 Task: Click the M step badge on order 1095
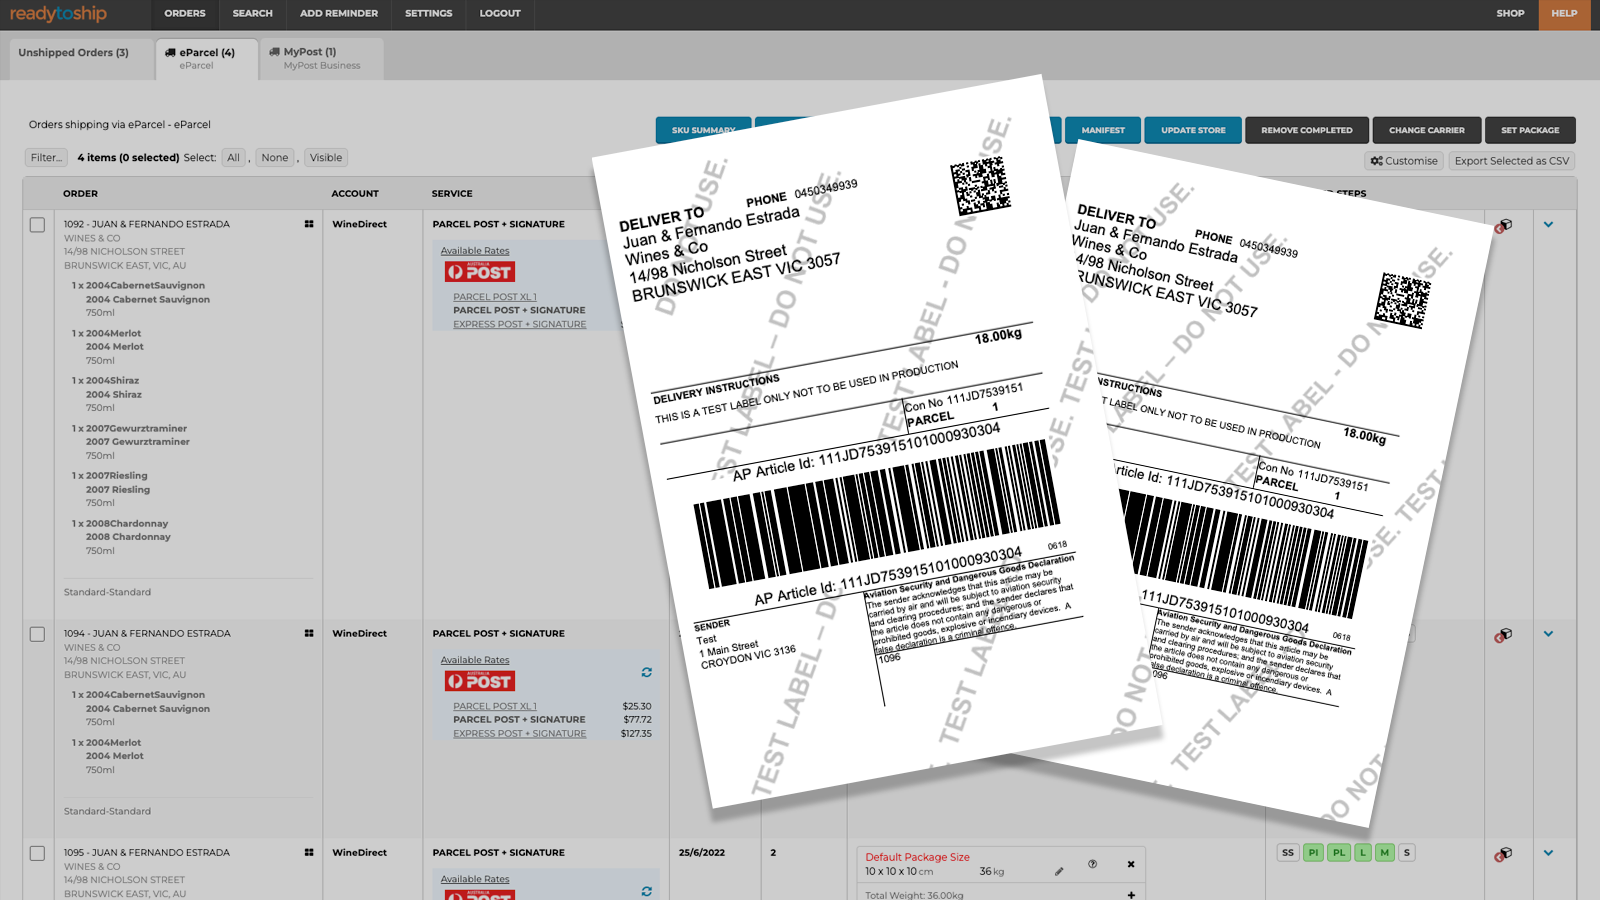click(x=1384, y=853)
